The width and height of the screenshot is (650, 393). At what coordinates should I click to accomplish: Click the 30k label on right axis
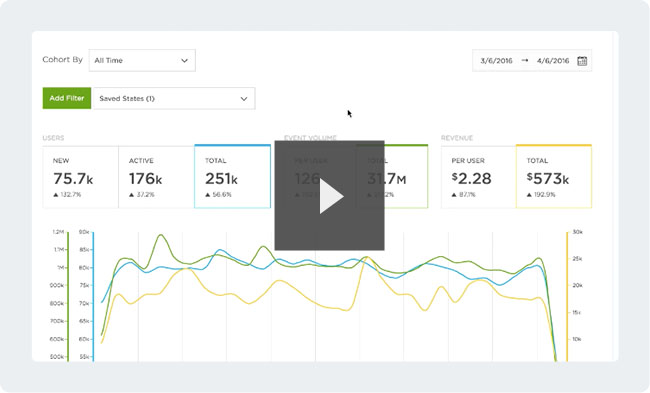[577, 232]
